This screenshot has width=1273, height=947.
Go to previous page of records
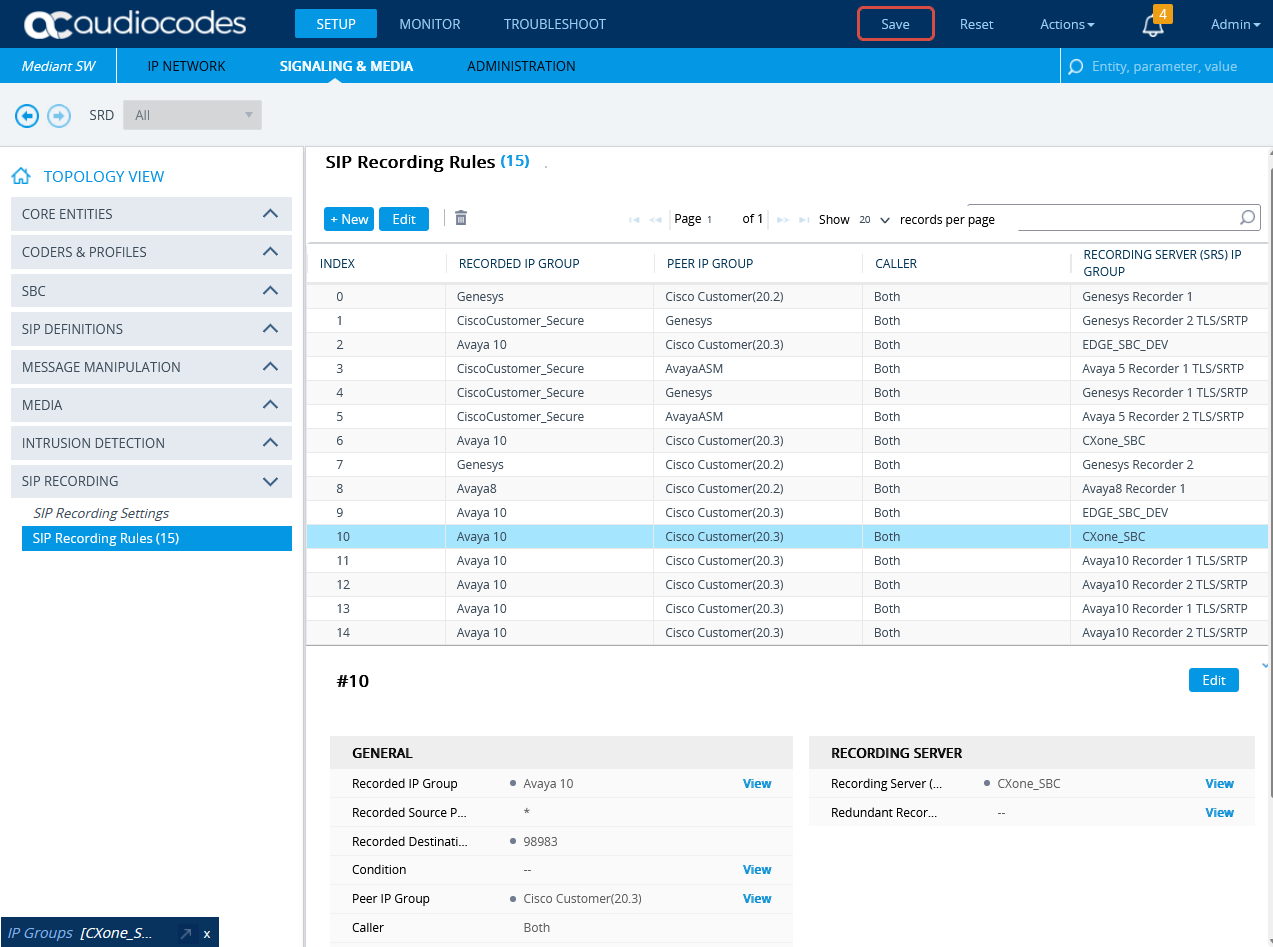656,219
